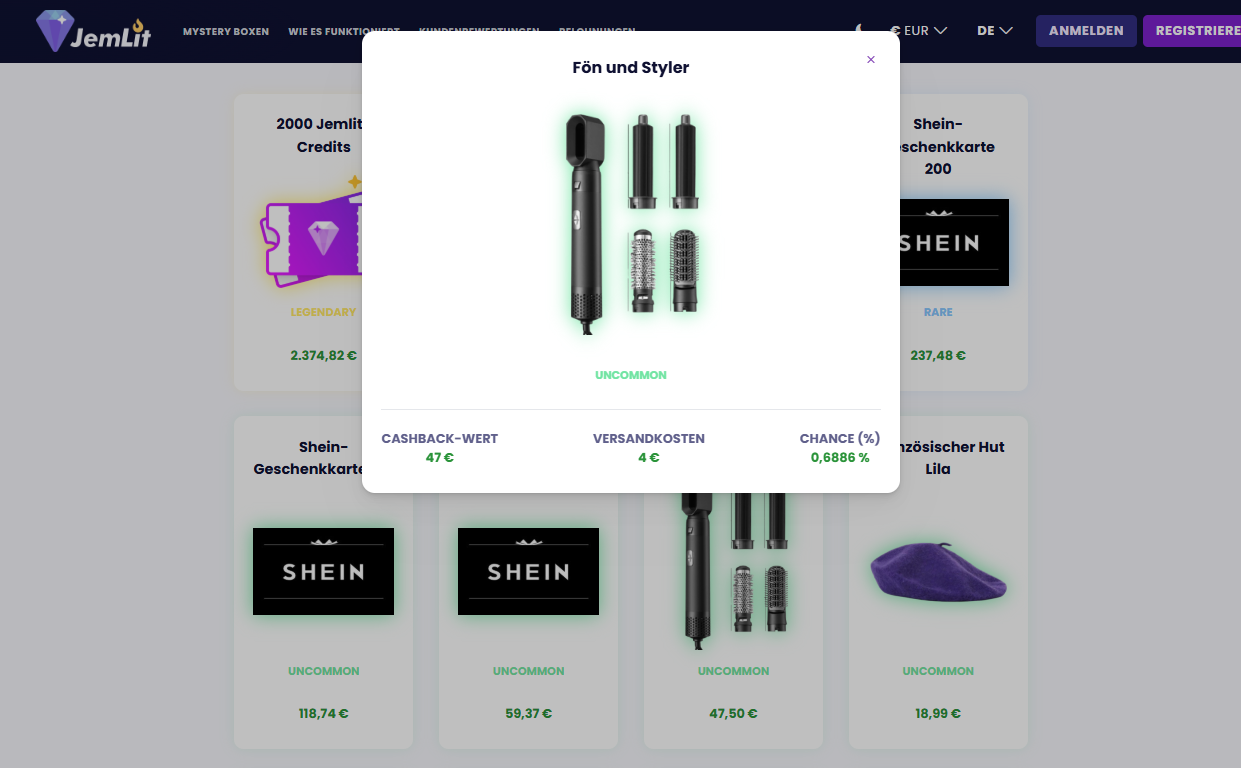Open the EUR currency dropdown
Screen dimensions: 1241x768
[919, 31]
